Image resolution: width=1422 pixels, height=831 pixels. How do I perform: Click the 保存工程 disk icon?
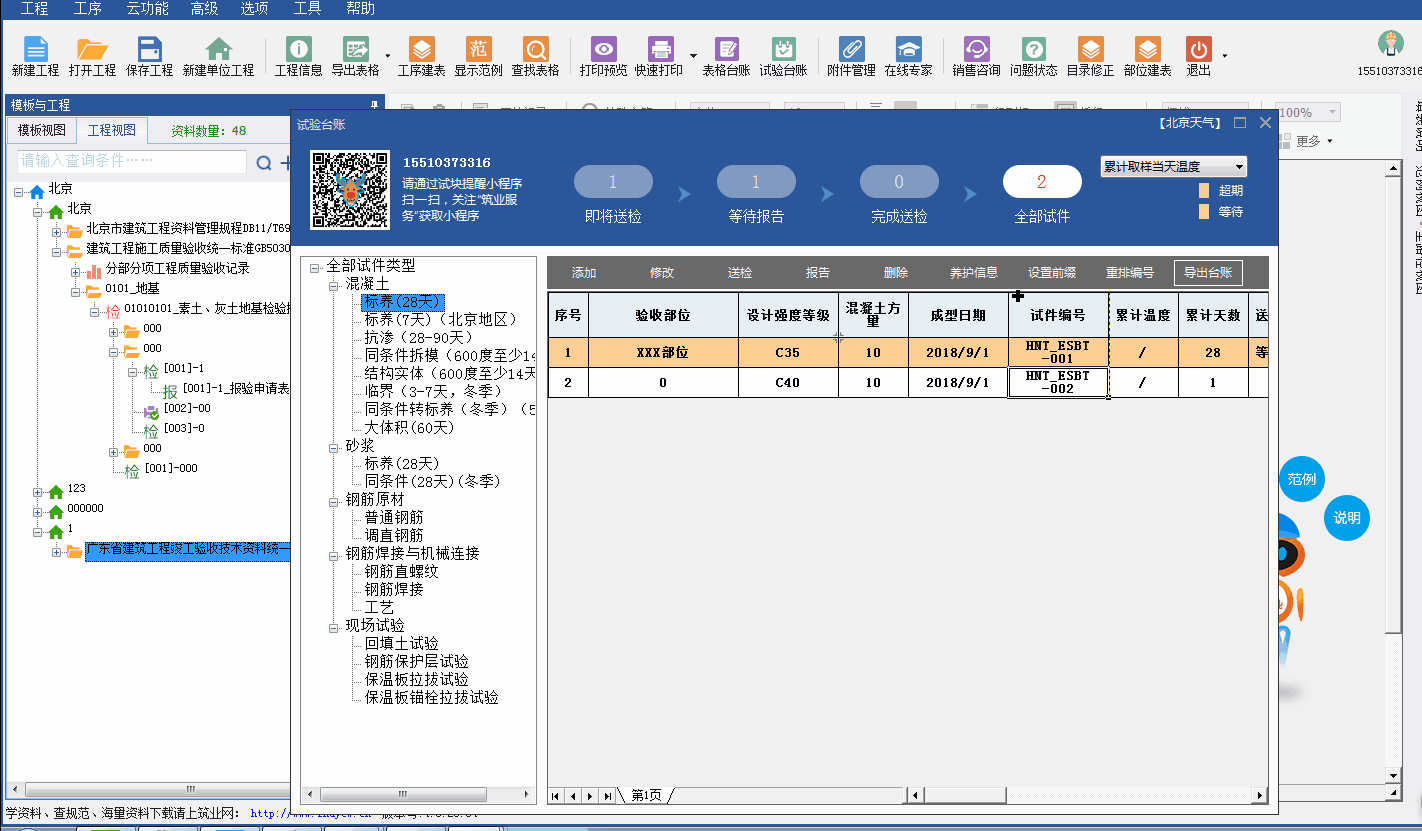tap(149, 50)
